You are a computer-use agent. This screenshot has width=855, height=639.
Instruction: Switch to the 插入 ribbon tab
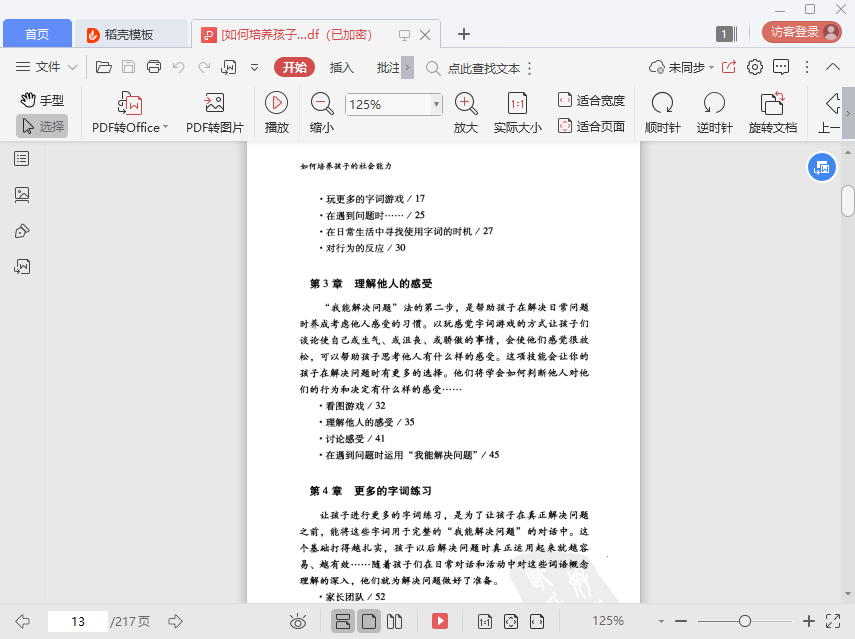pyautogui.click(x=342, y=67)
